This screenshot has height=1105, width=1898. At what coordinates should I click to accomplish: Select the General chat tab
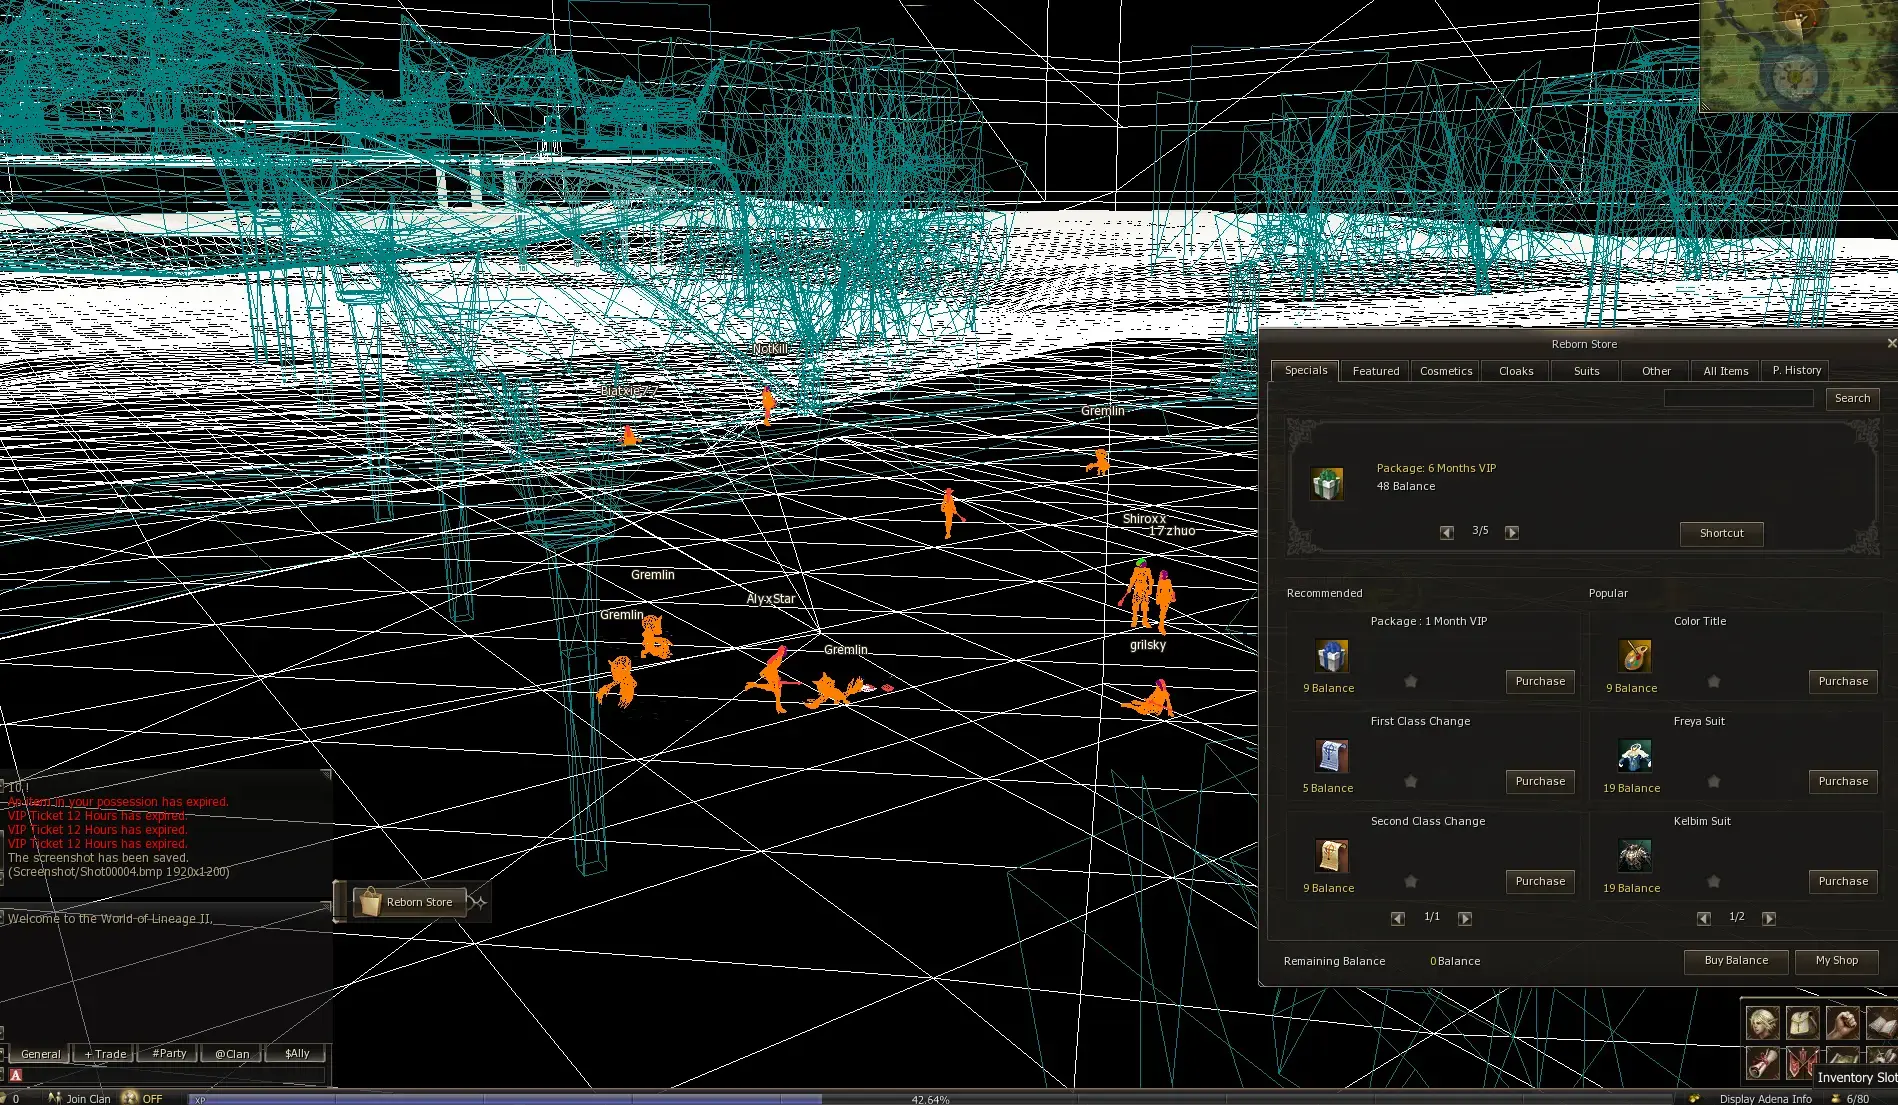(40, 1054)
